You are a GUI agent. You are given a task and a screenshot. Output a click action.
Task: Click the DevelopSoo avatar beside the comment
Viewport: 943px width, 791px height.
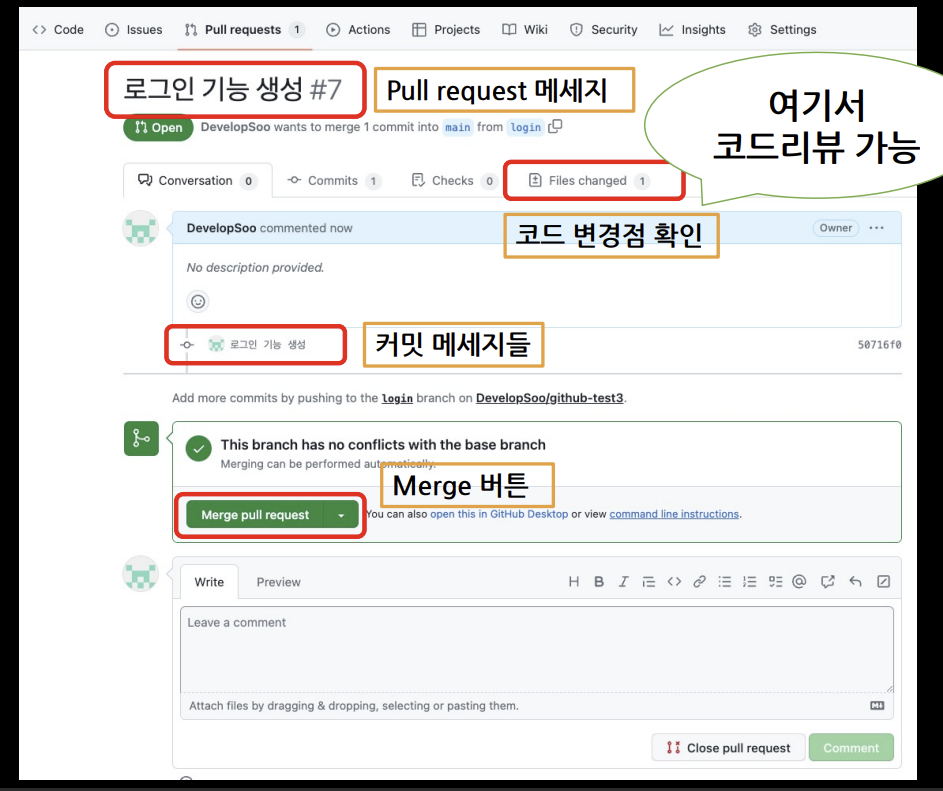point(141,229)
